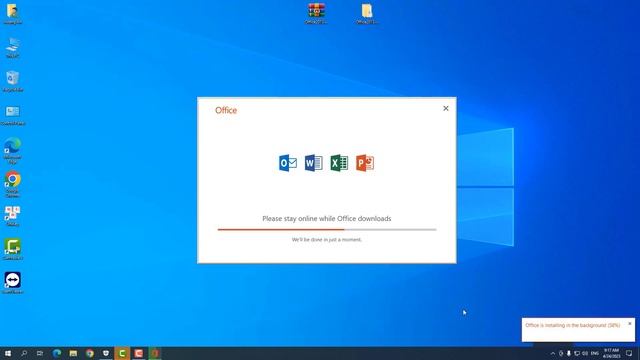
Task: Open the Camtasia desktop shortcut
Action: [x=13, y=249]
